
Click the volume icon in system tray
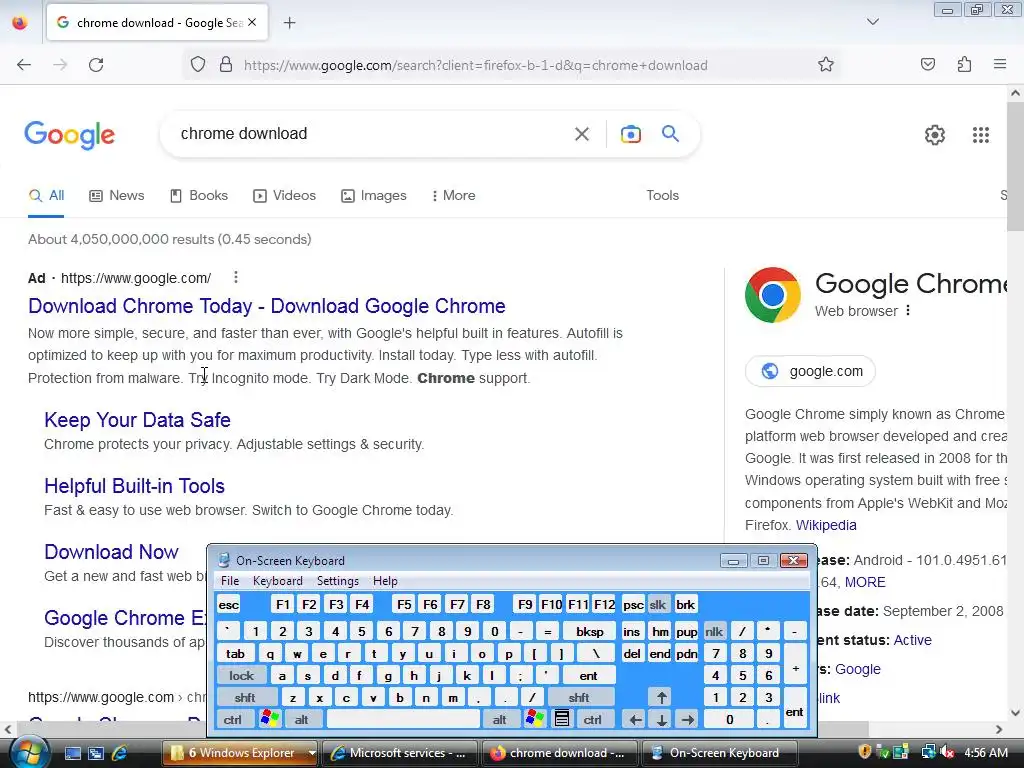[947, 752]
